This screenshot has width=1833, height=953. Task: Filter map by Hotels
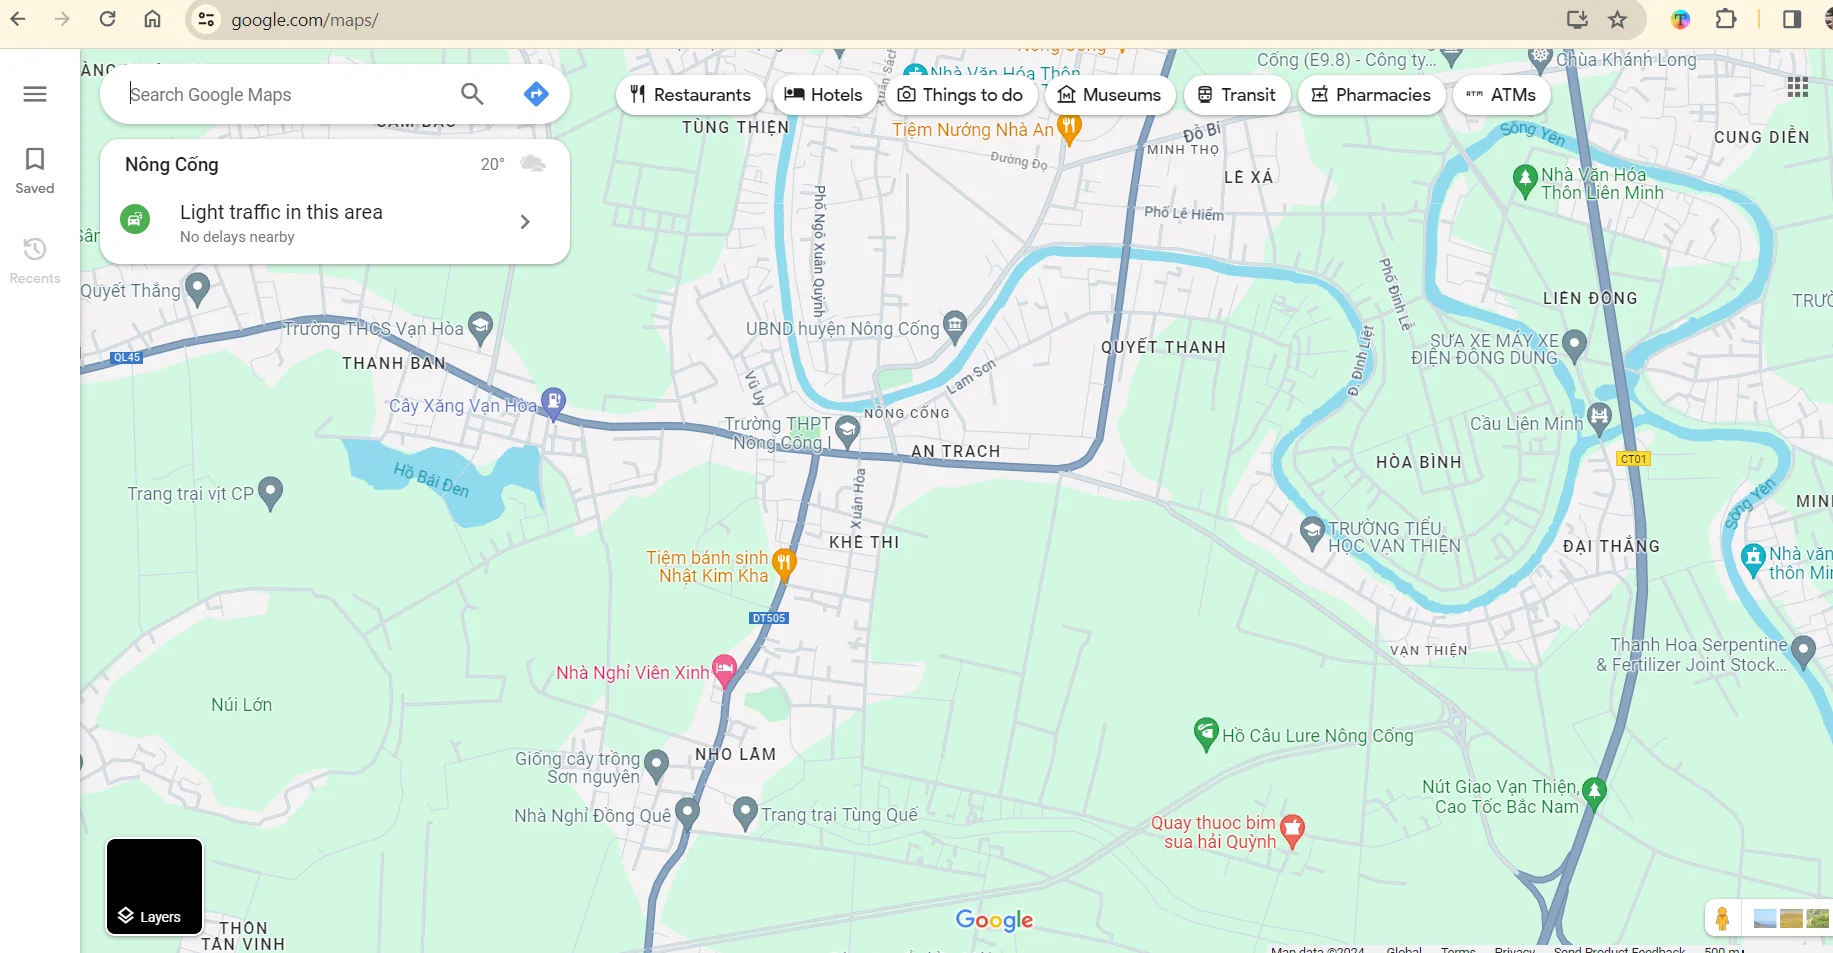[x=824, y=95]
